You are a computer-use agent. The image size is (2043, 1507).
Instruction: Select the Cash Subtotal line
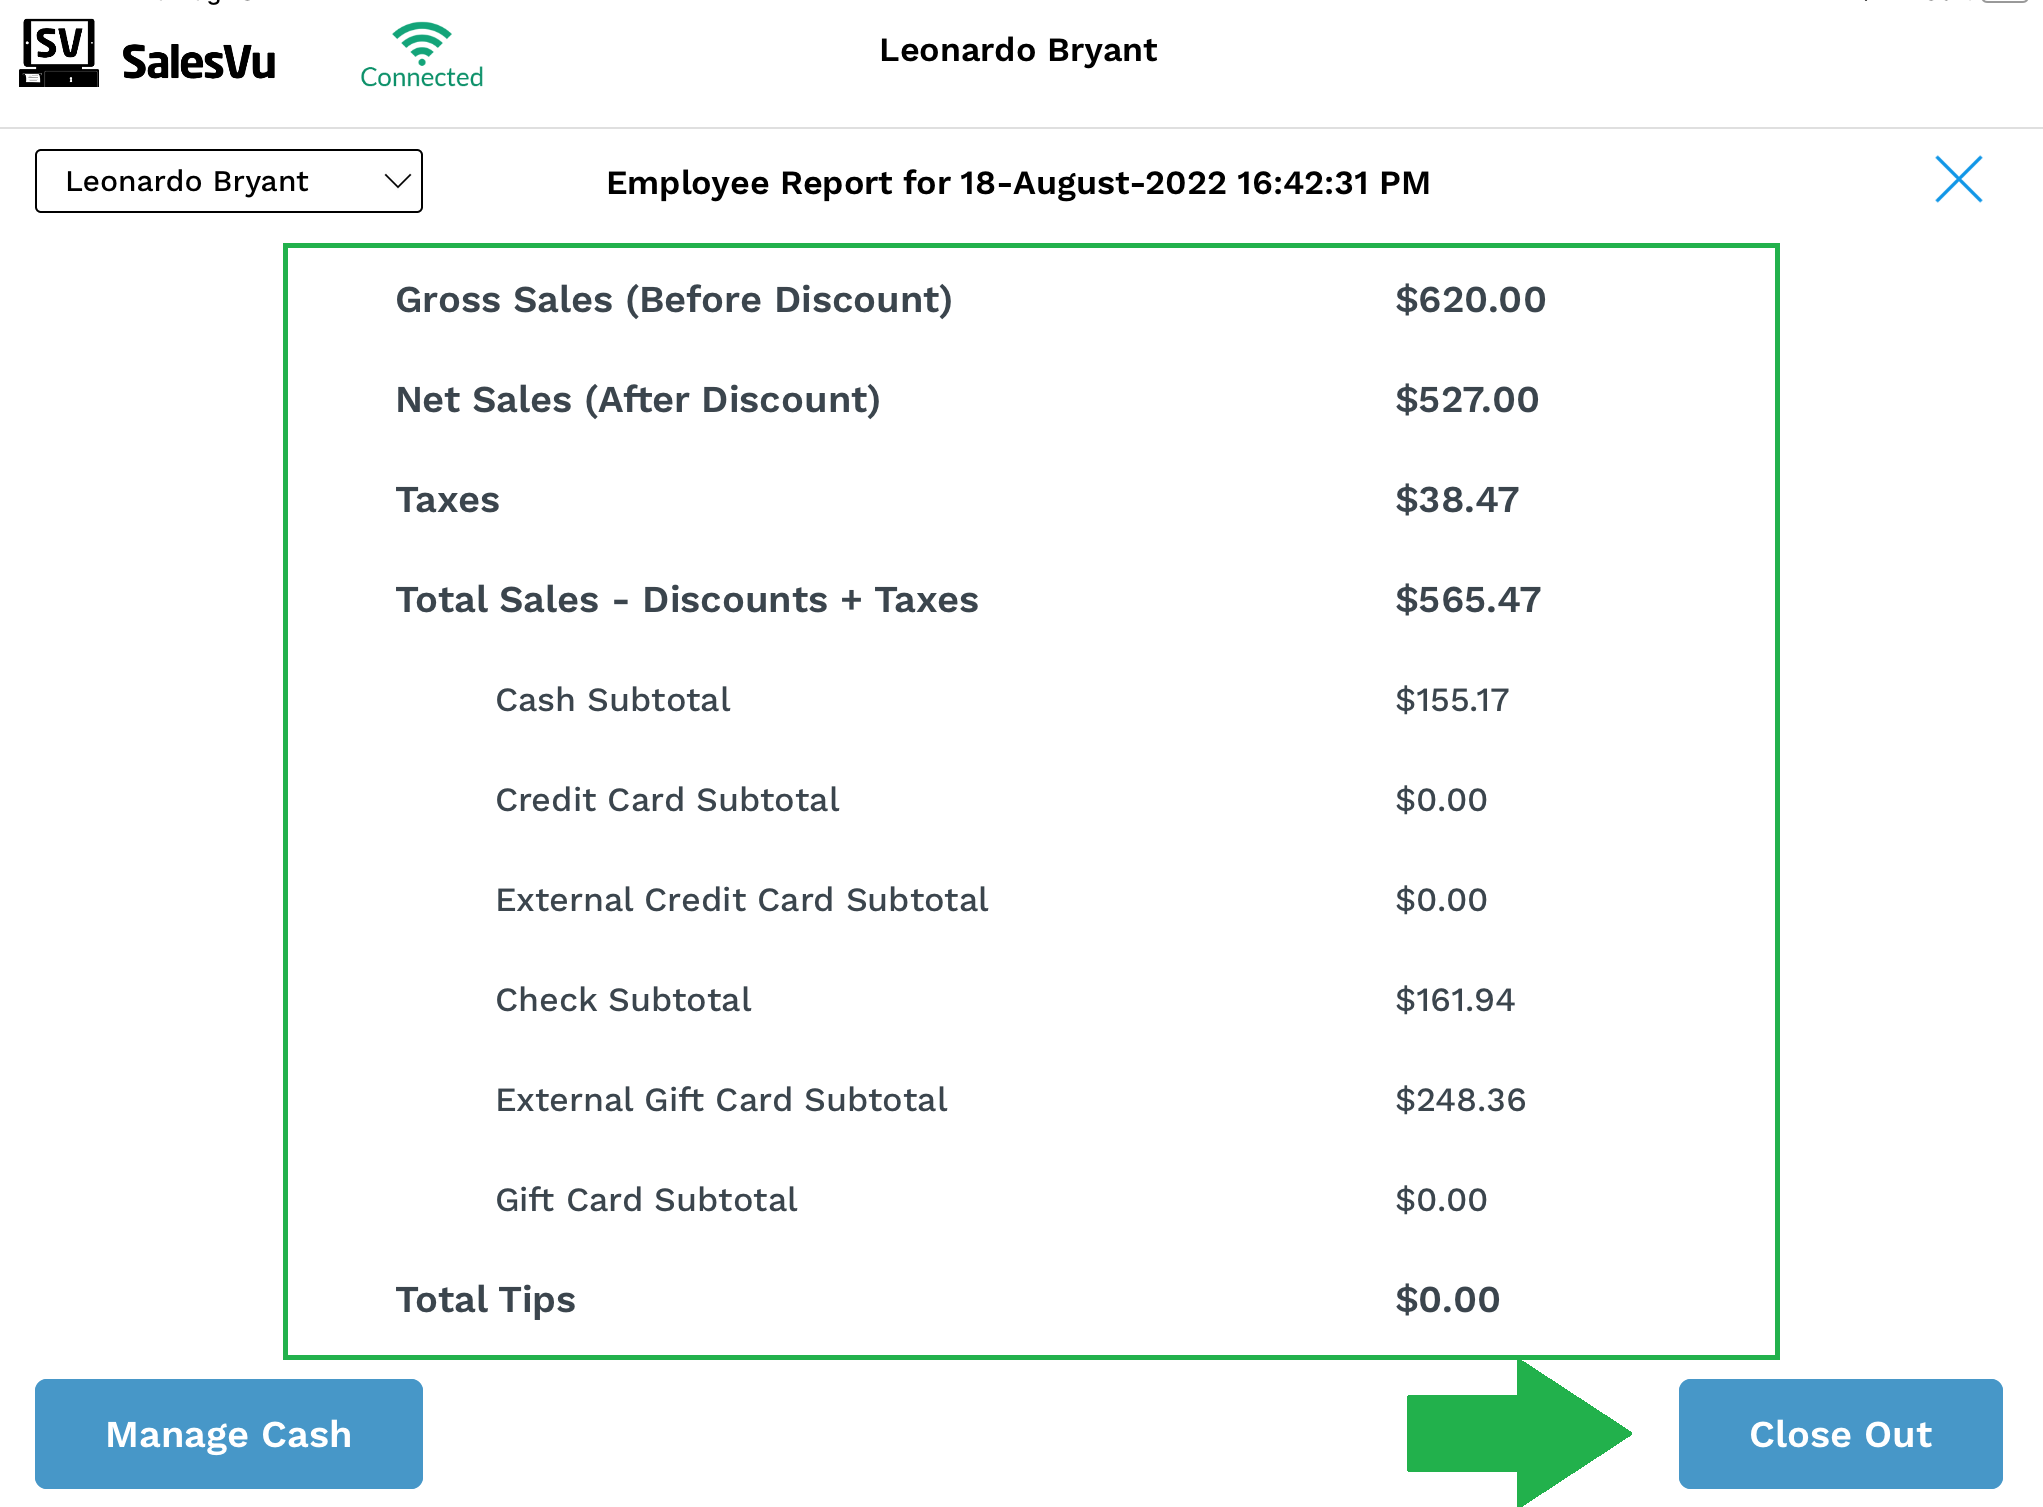pyautogui.click(x=612, y=700)
